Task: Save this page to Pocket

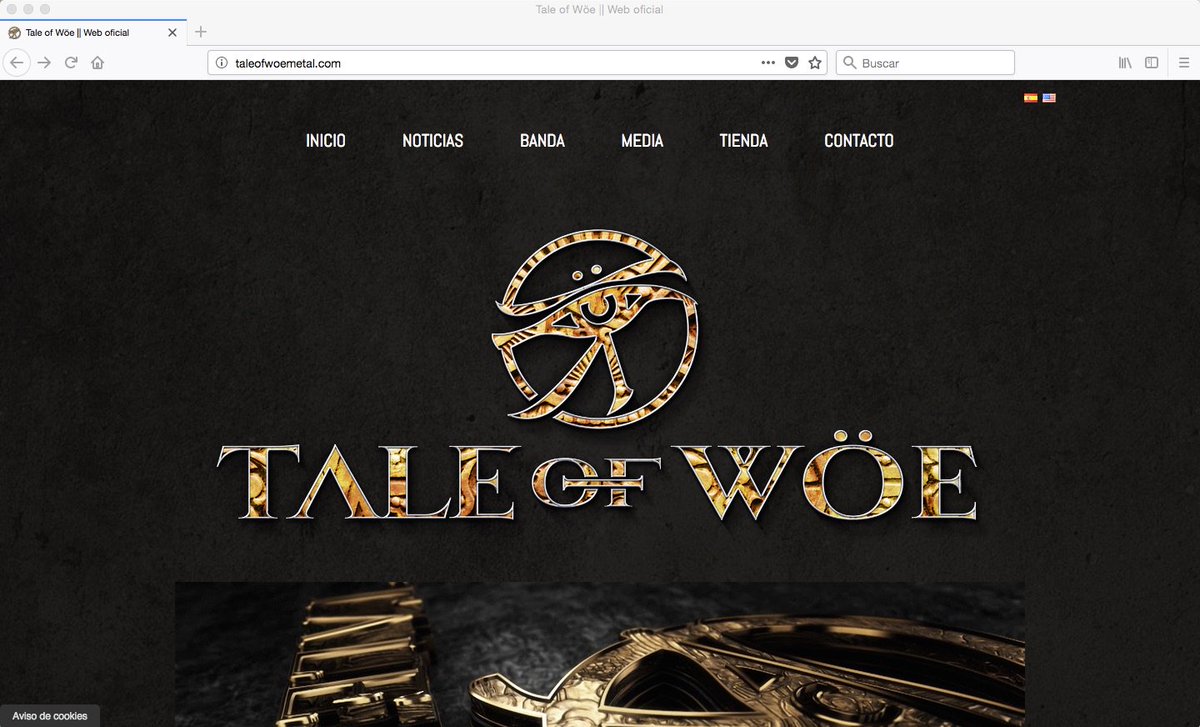Action: [791, 62]
